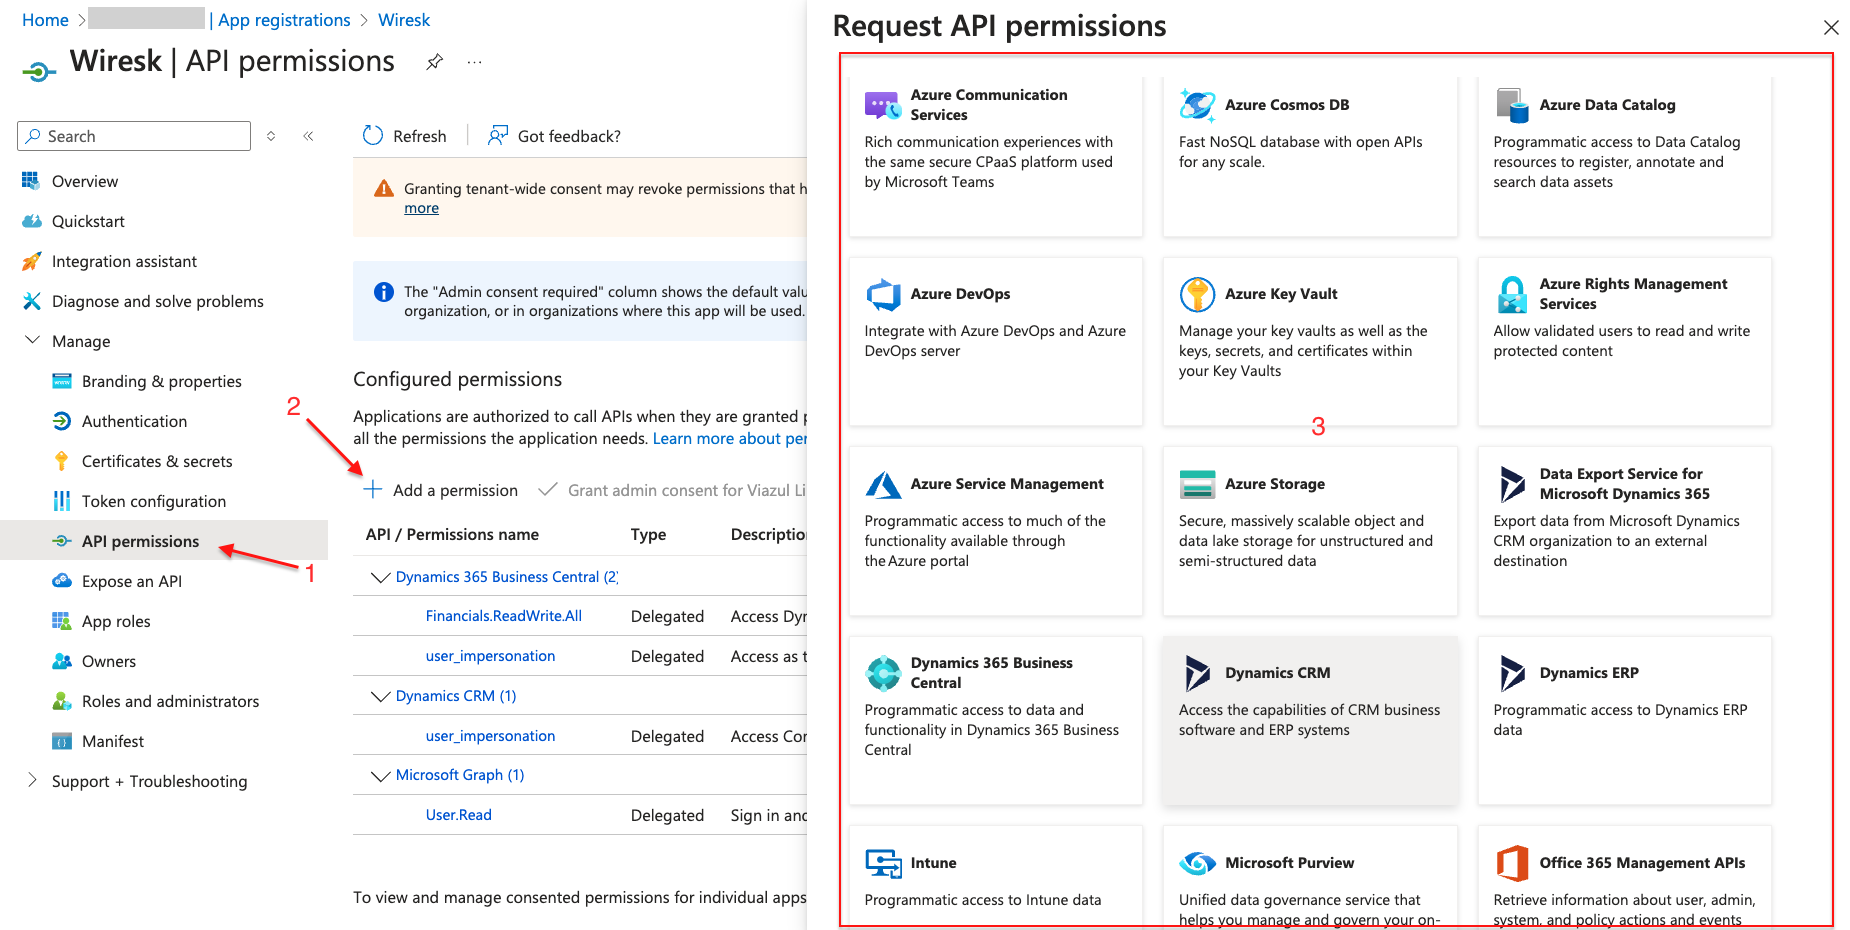The image size is (1850, 930).
Task: Open Authentication settings
Action: (134, 421)
